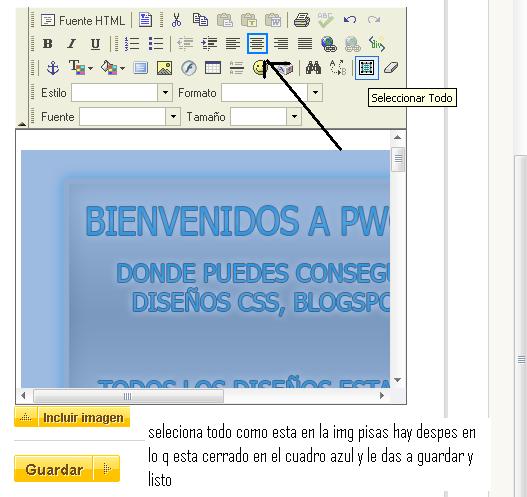Click the Incluir imagen button

72,417
